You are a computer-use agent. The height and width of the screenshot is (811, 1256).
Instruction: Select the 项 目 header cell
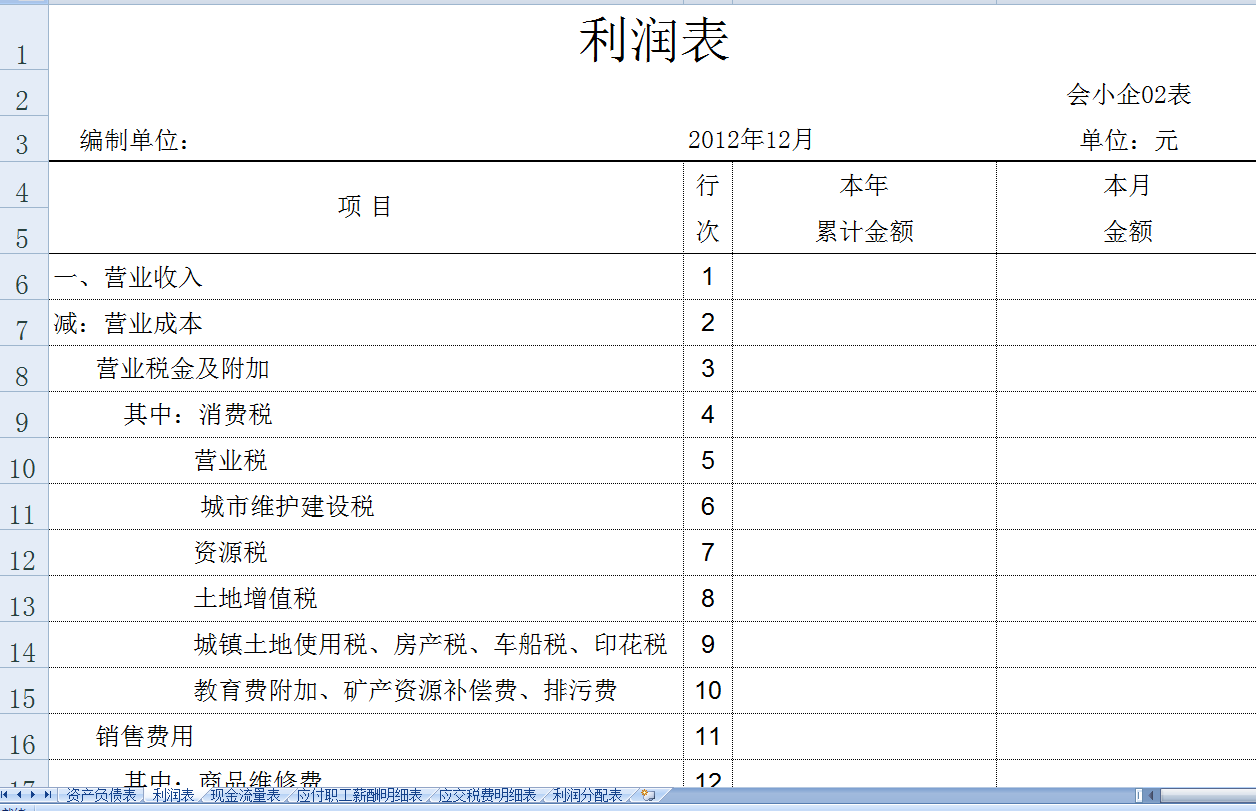tap(366, 207)
